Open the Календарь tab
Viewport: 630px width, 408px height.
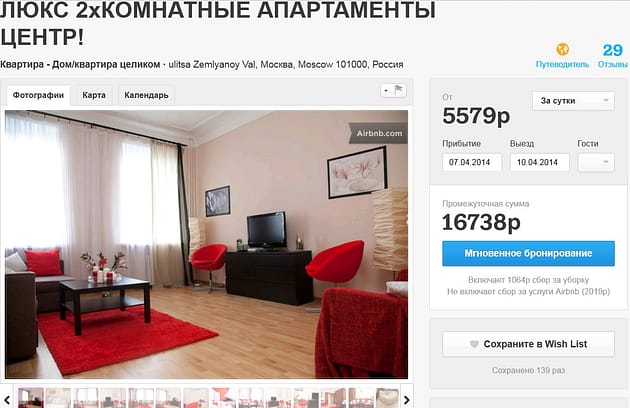click(x=146, y=95)
